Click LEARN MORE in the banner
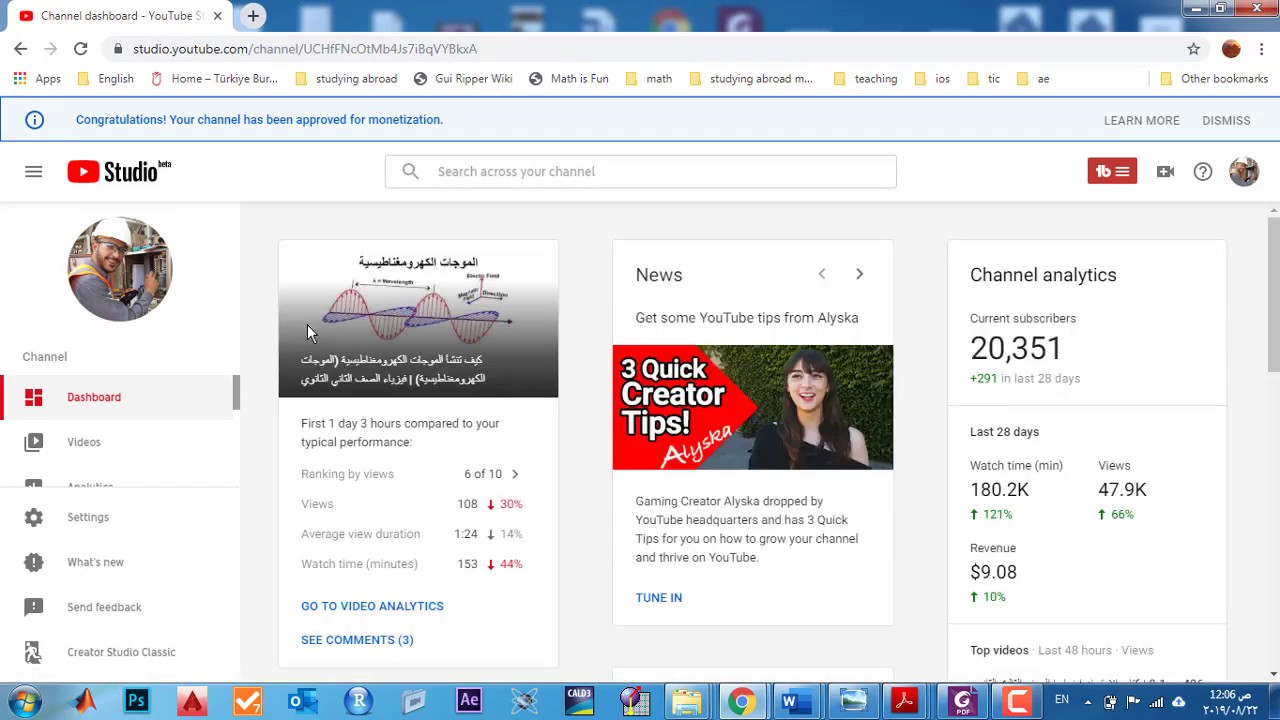 coord(1141,120)
